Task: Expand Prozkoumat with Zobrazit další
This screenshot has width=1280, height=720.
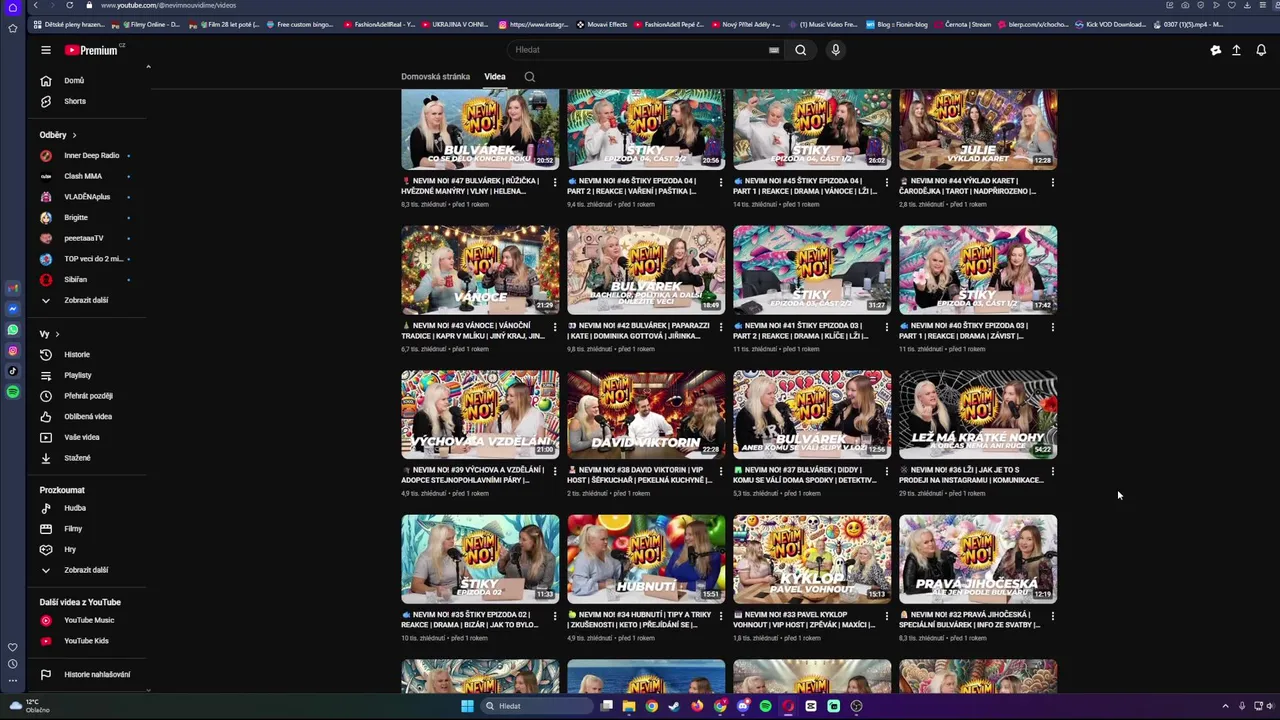Action: coord(88,570)
